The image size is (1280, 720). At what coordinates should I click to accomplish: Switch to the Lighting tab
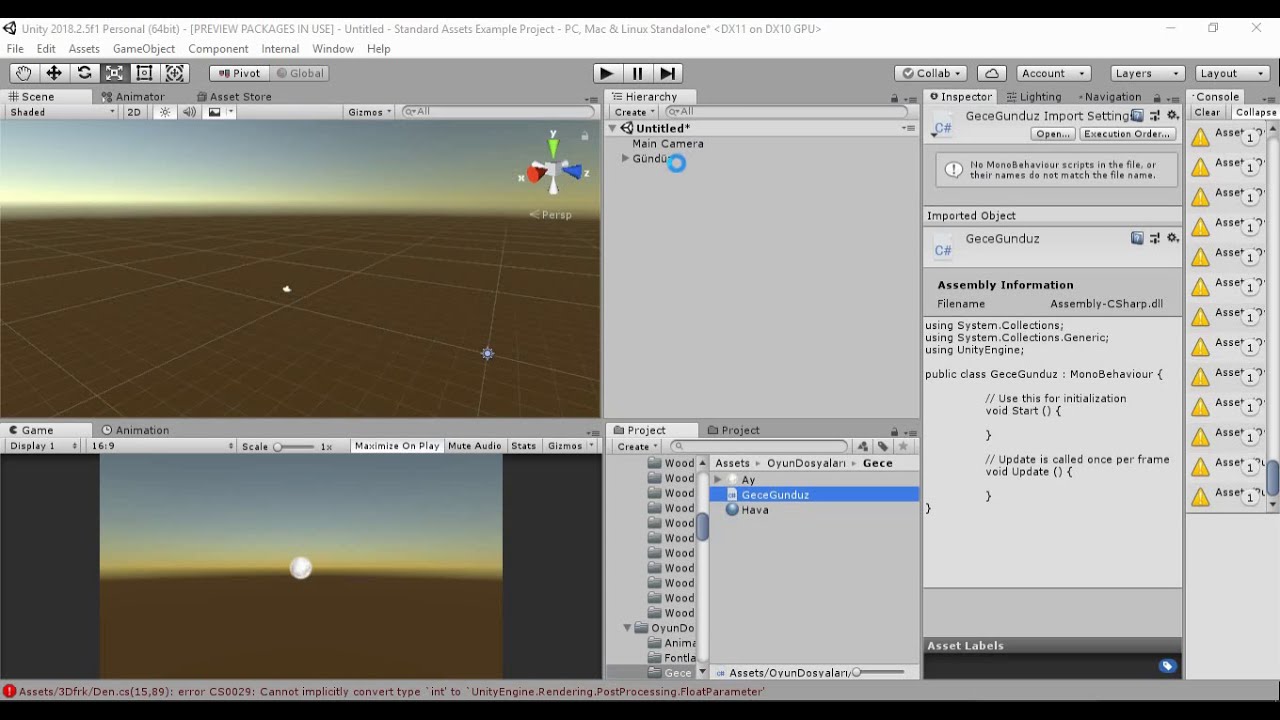point(1034,97)
